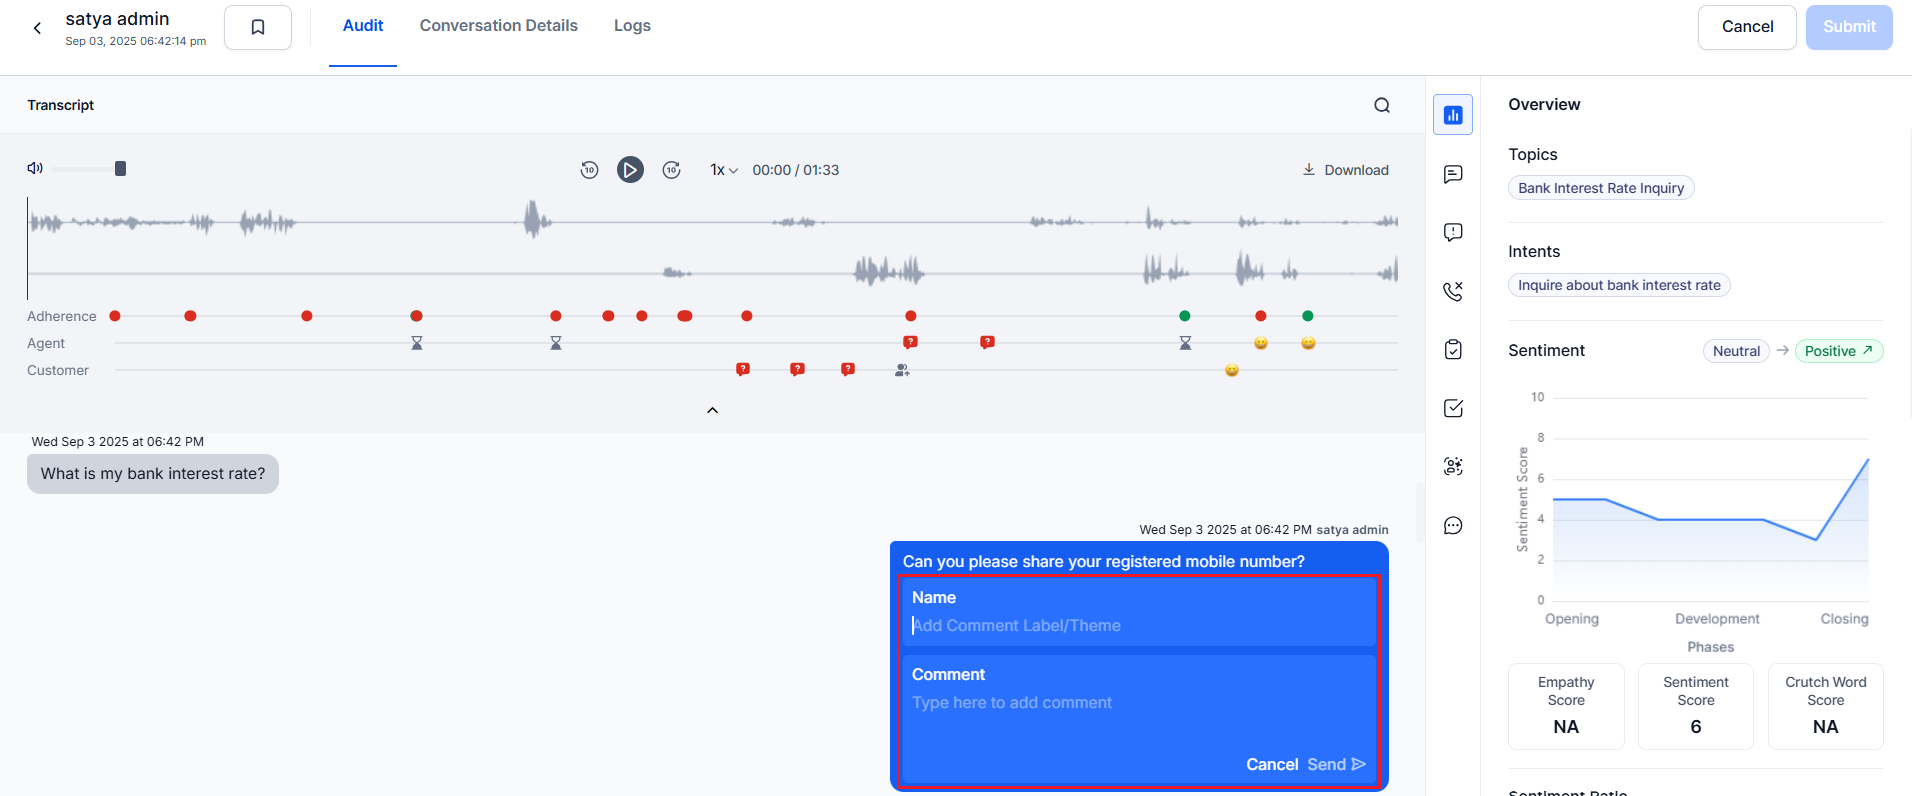This screenshot has width=1912, height=796.
Task: Go back using the left arrow
Action: click(x=38, y=28)
